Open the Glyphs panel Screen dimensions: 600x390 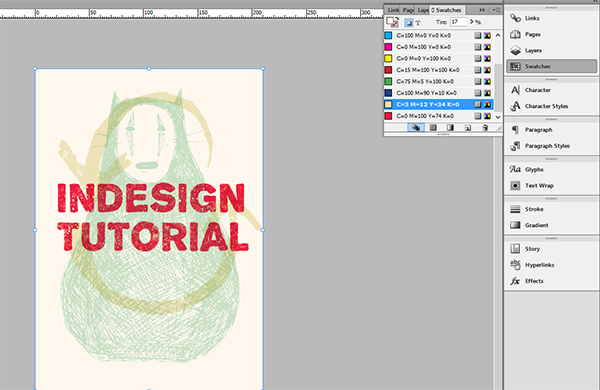click(551, 169)
